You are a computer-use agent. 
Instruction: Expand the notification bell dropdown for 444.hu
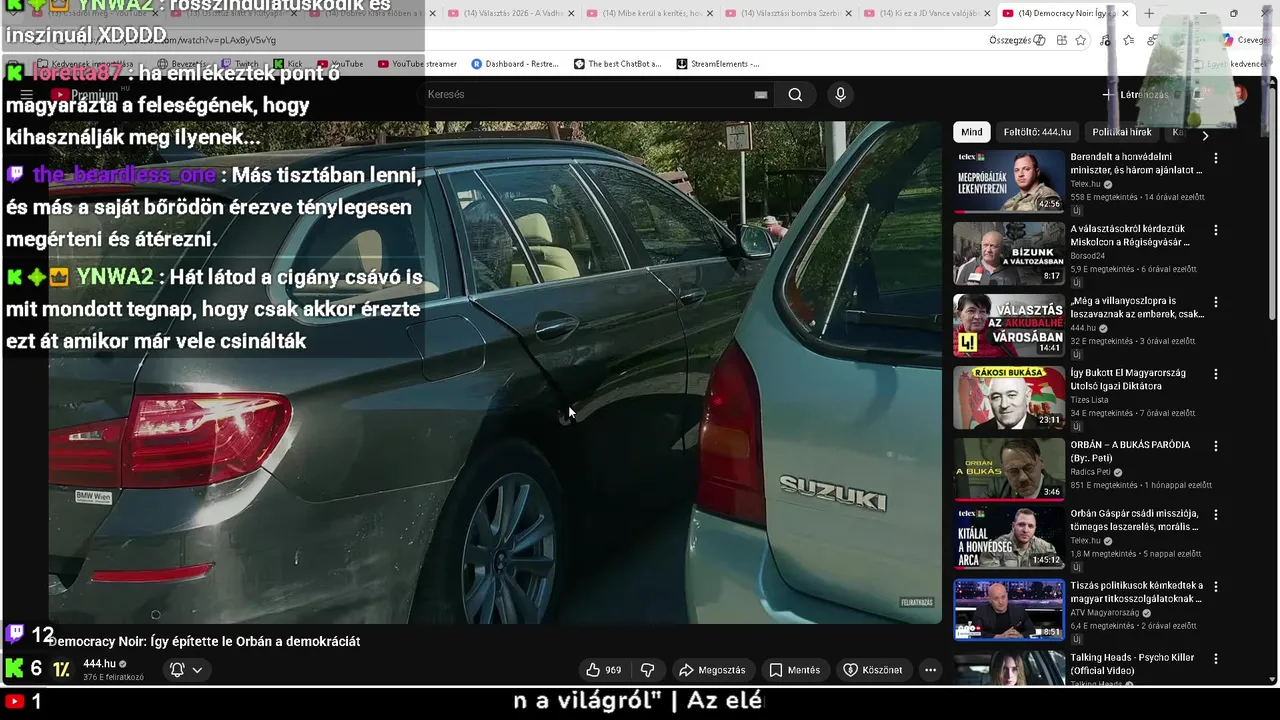coord(186,670)
